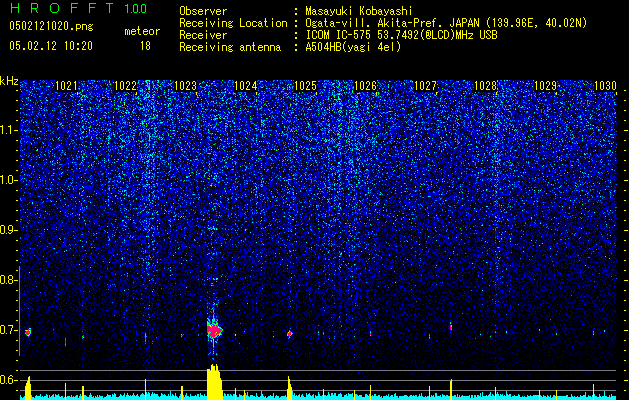Click the 1028 time marker

click(485, 86)
